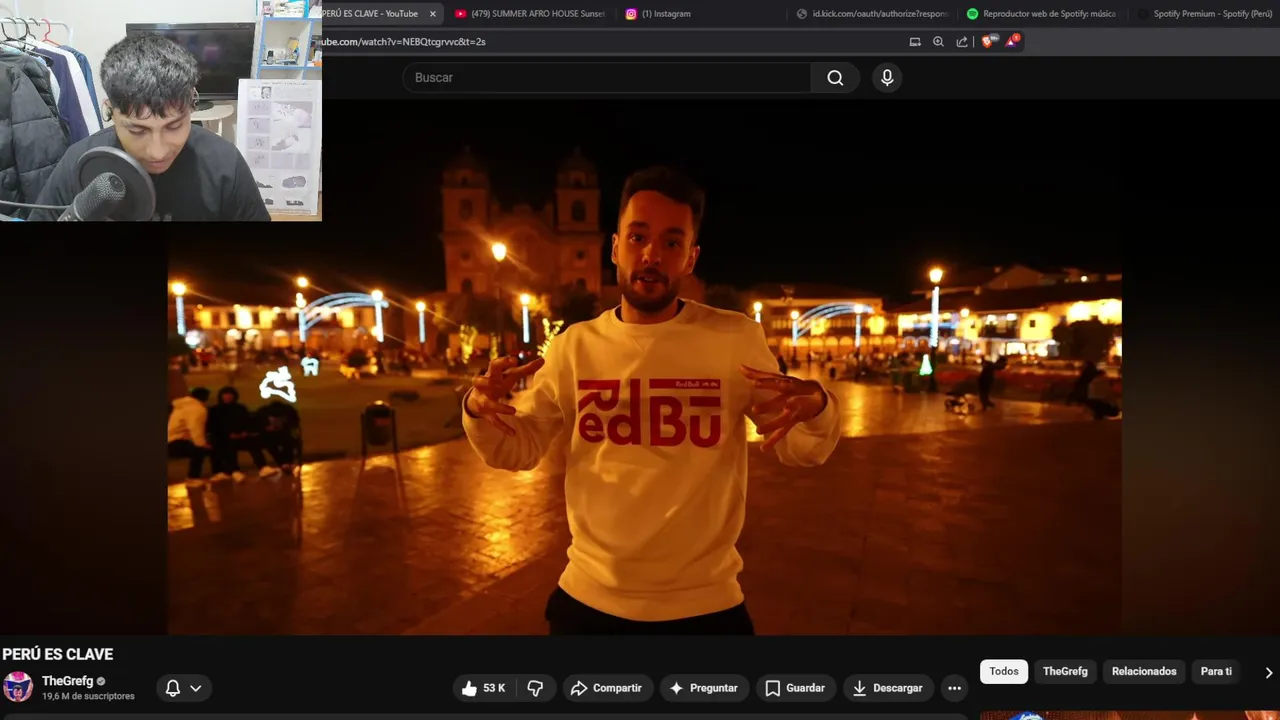Click the Guardar button
Image resolution: width=1280 pixels, height=720 pixels.
click(x=795, y=688)
